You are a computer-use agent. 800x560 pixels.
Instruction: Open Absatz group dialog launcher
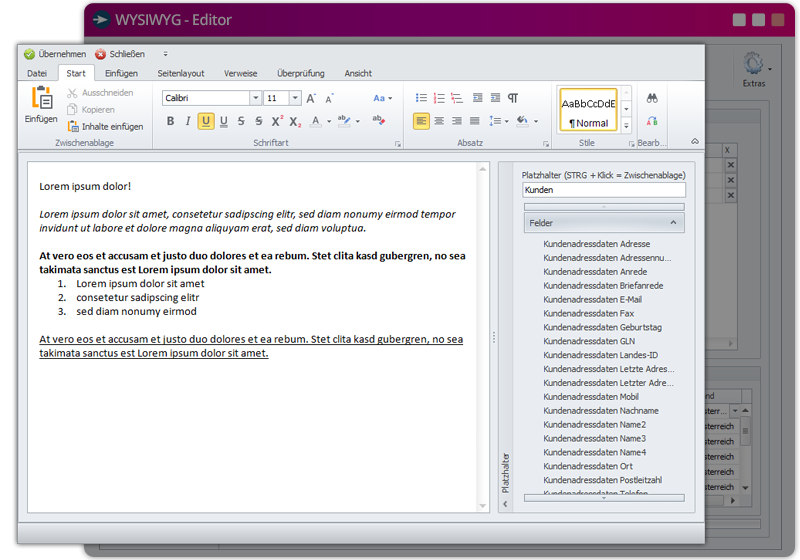546,144
